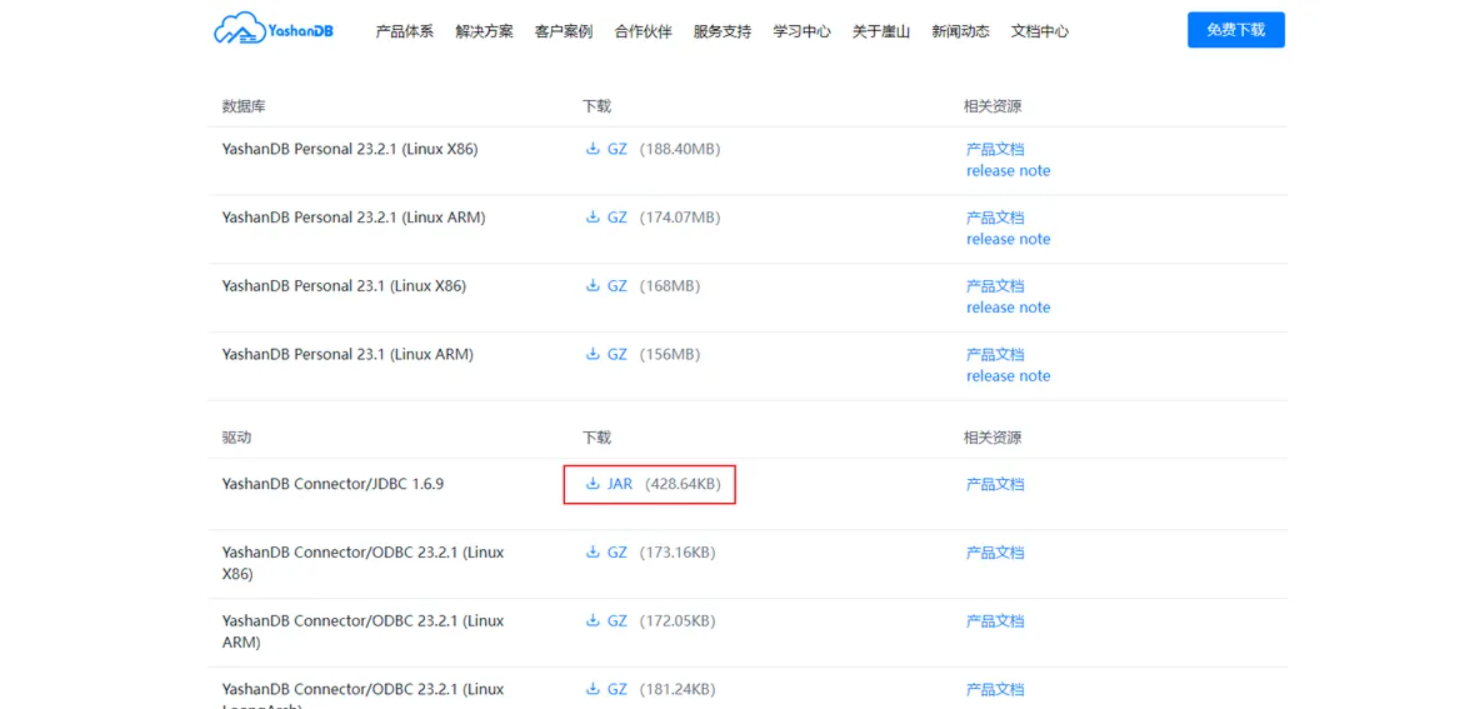Open 产品文档 for Connector/JDBC 1.6.9

995,484
